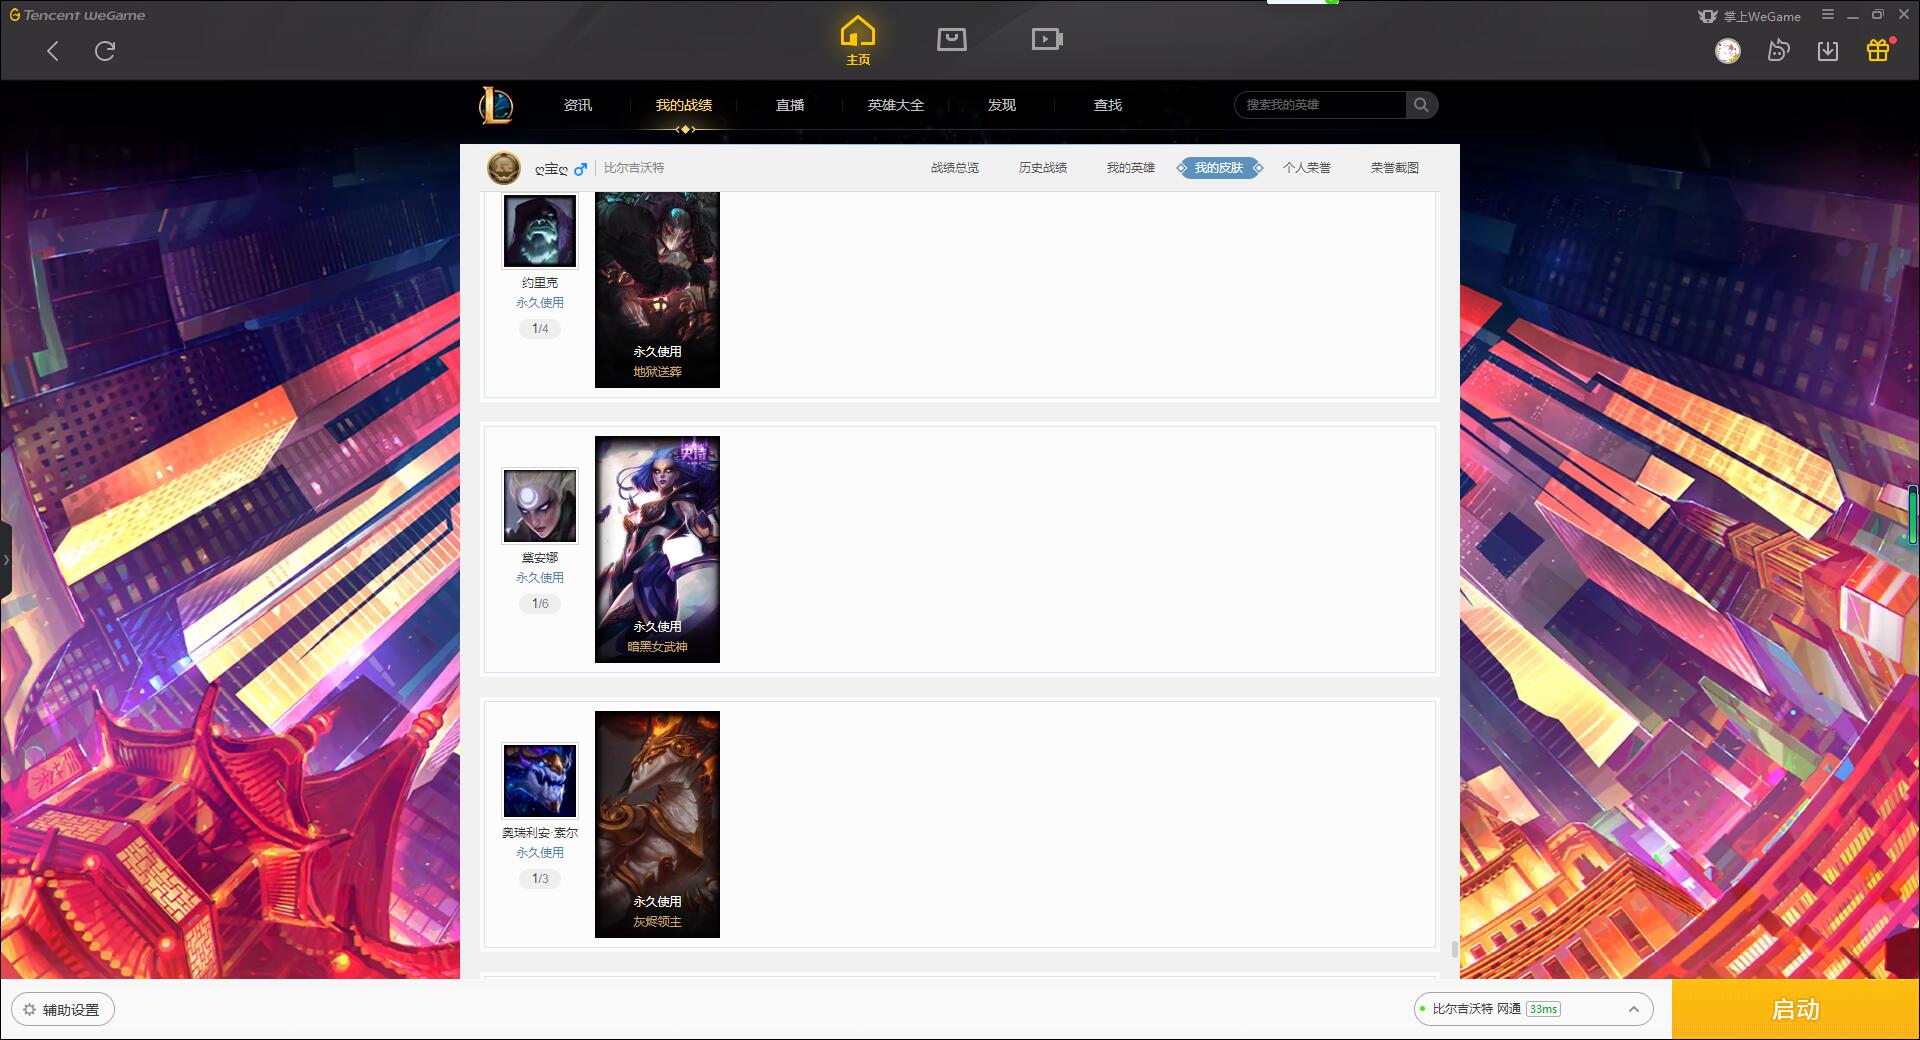The image size is (1920, 1040).
Task: Click the 1/3 skin count badge
Action: (540, 879)
